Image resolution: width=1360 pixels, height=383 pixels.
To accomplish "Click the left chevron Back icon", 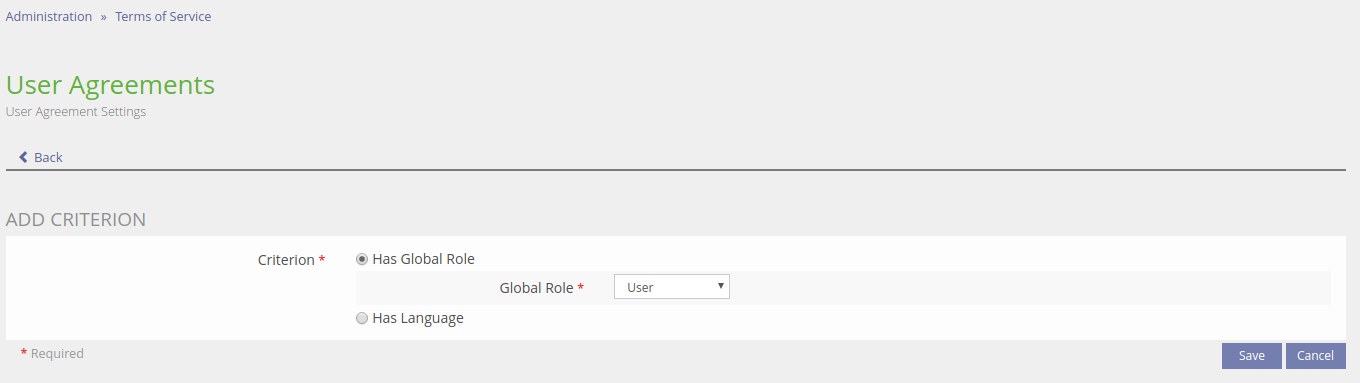I will point(23,157).
